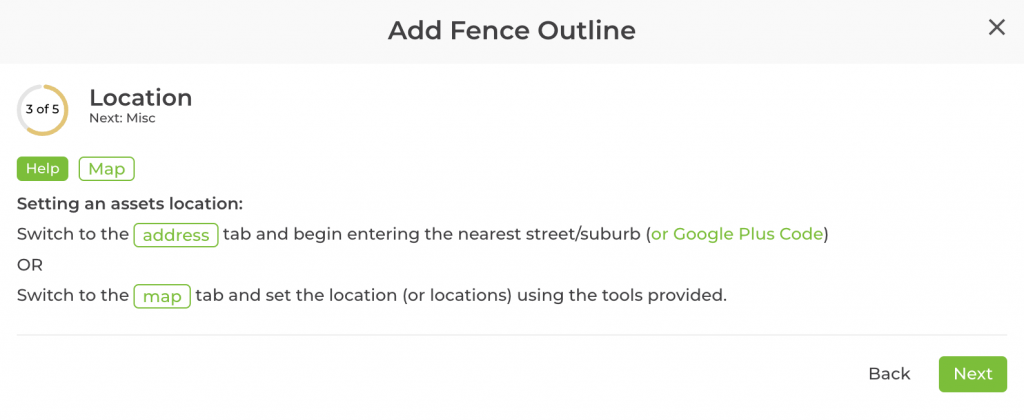Click the Next: Misc subtitle
The height and width of the screenshot is (420, 1024).
(x=122, y=119)
